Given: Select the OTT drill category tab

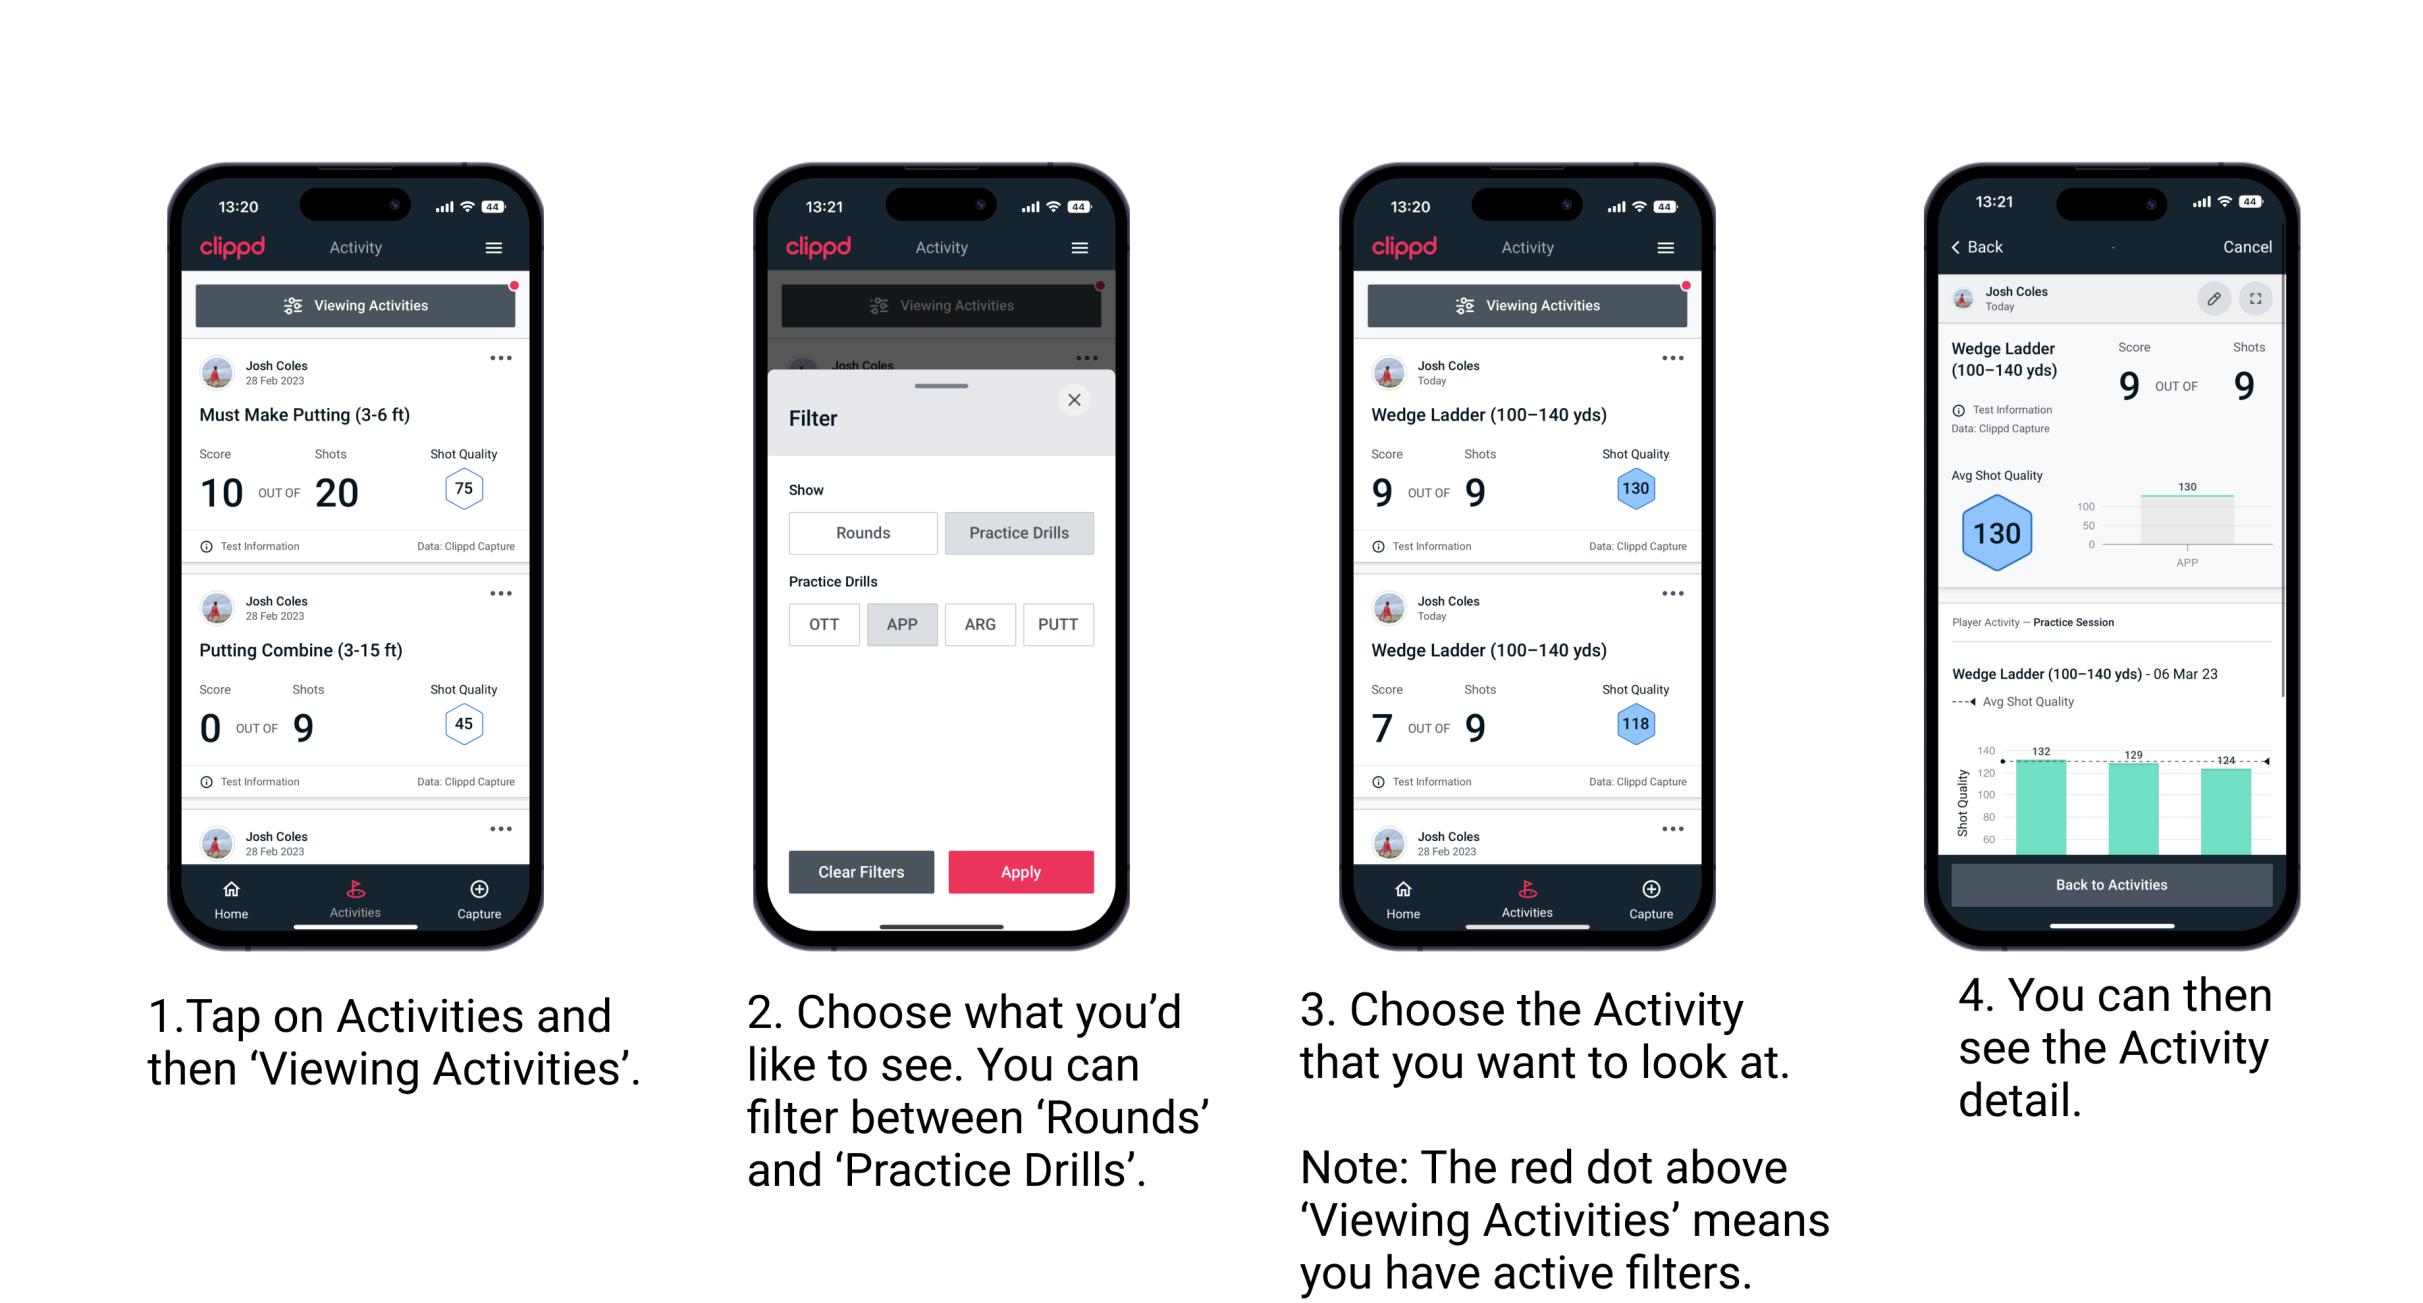Looking at the screenshot, I should [825, 624].
